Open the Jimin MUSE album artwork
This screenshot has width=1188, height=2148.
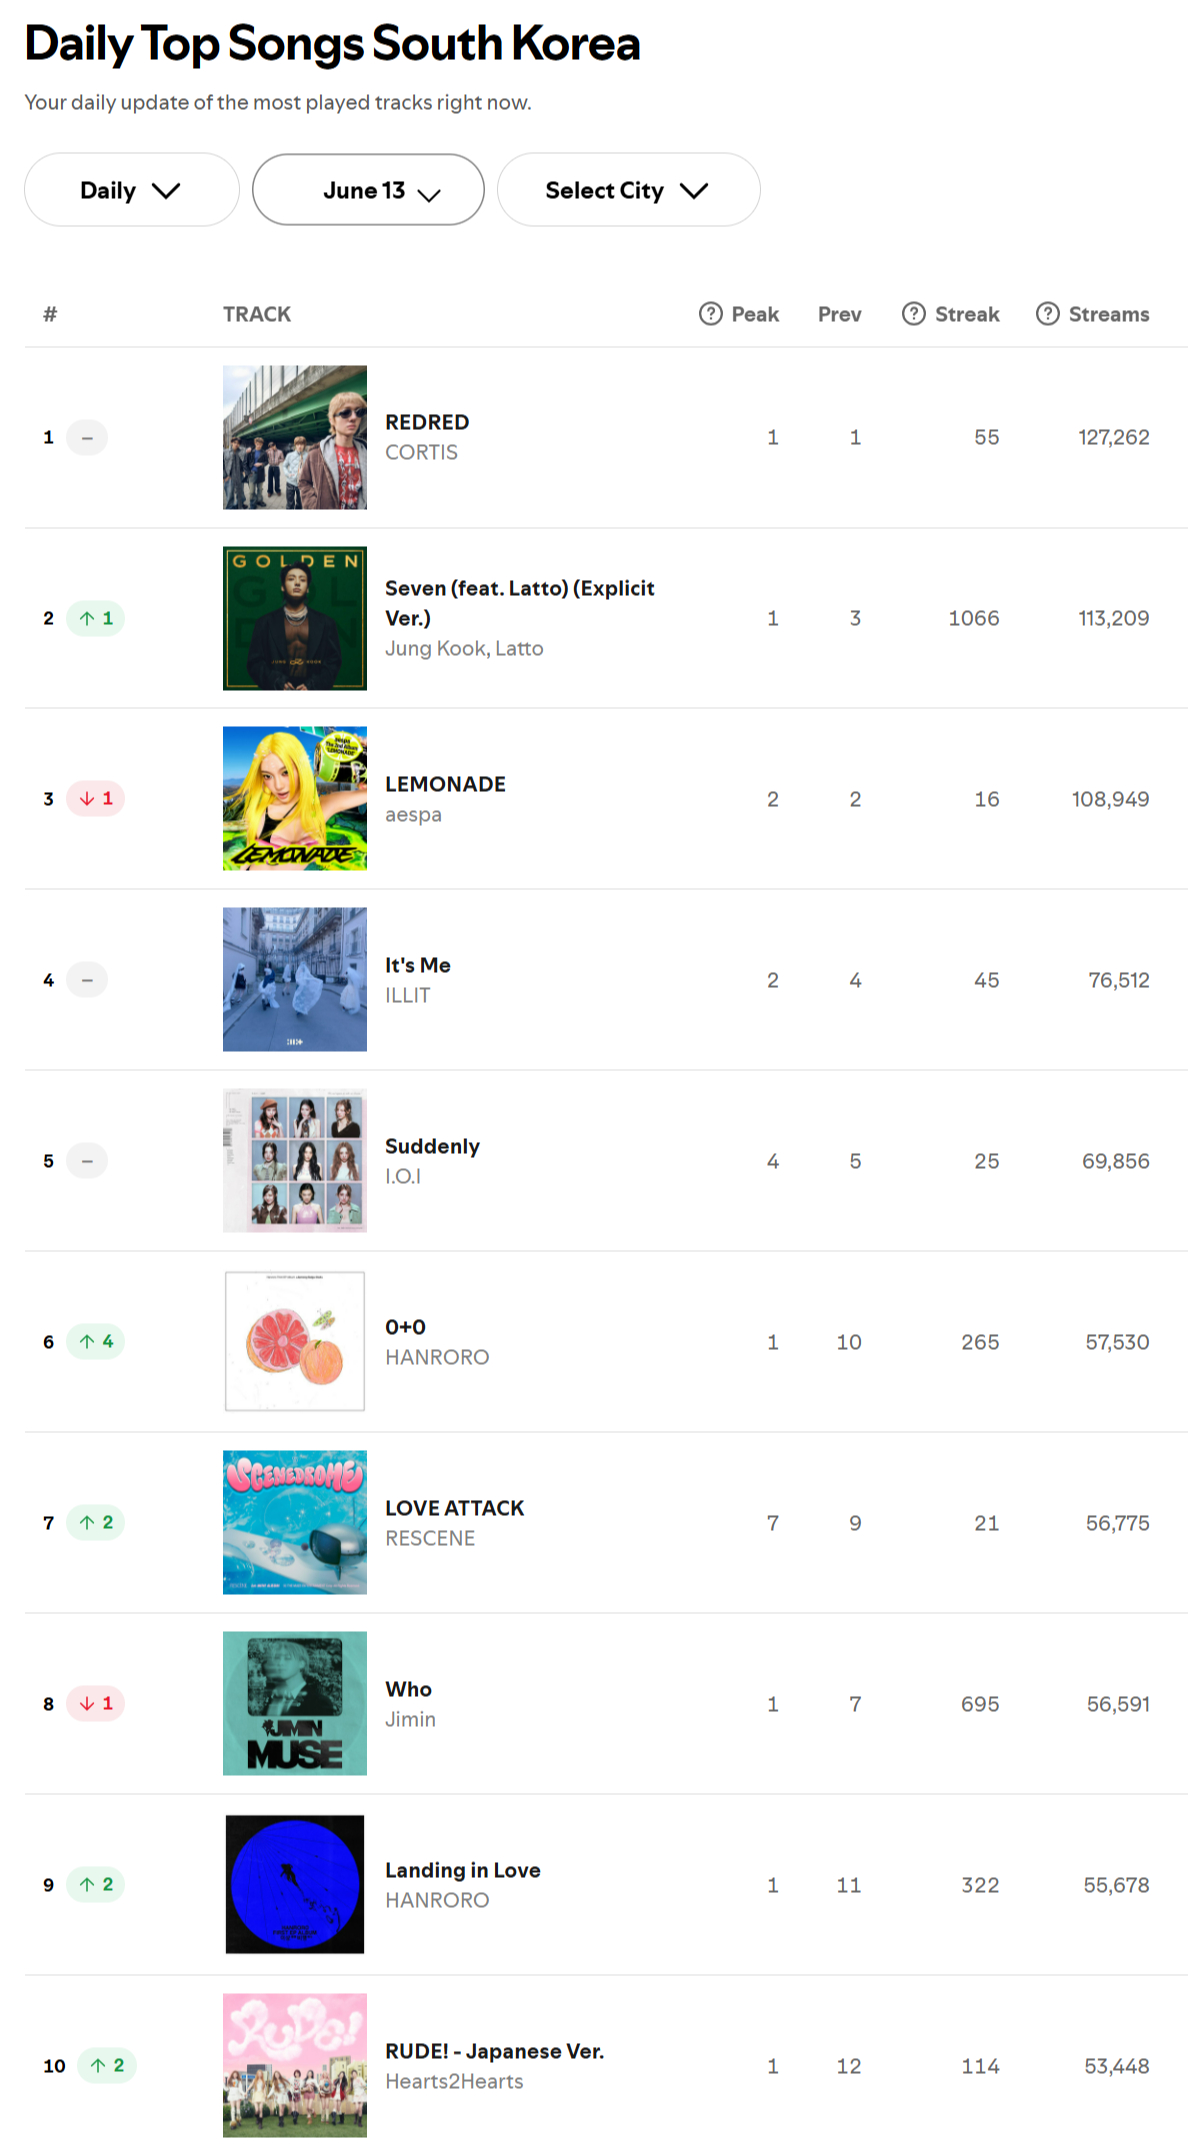(295, 1704)
